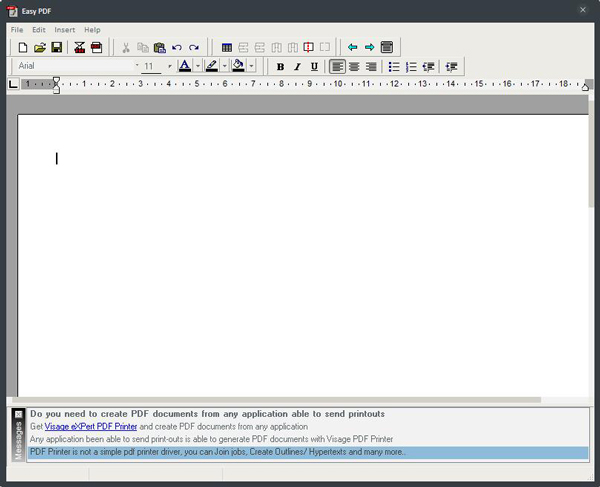Click the greyed merge cells icon
Viewport: 600px width, 487px height.
pyautogui.click(x=325, y=47)
